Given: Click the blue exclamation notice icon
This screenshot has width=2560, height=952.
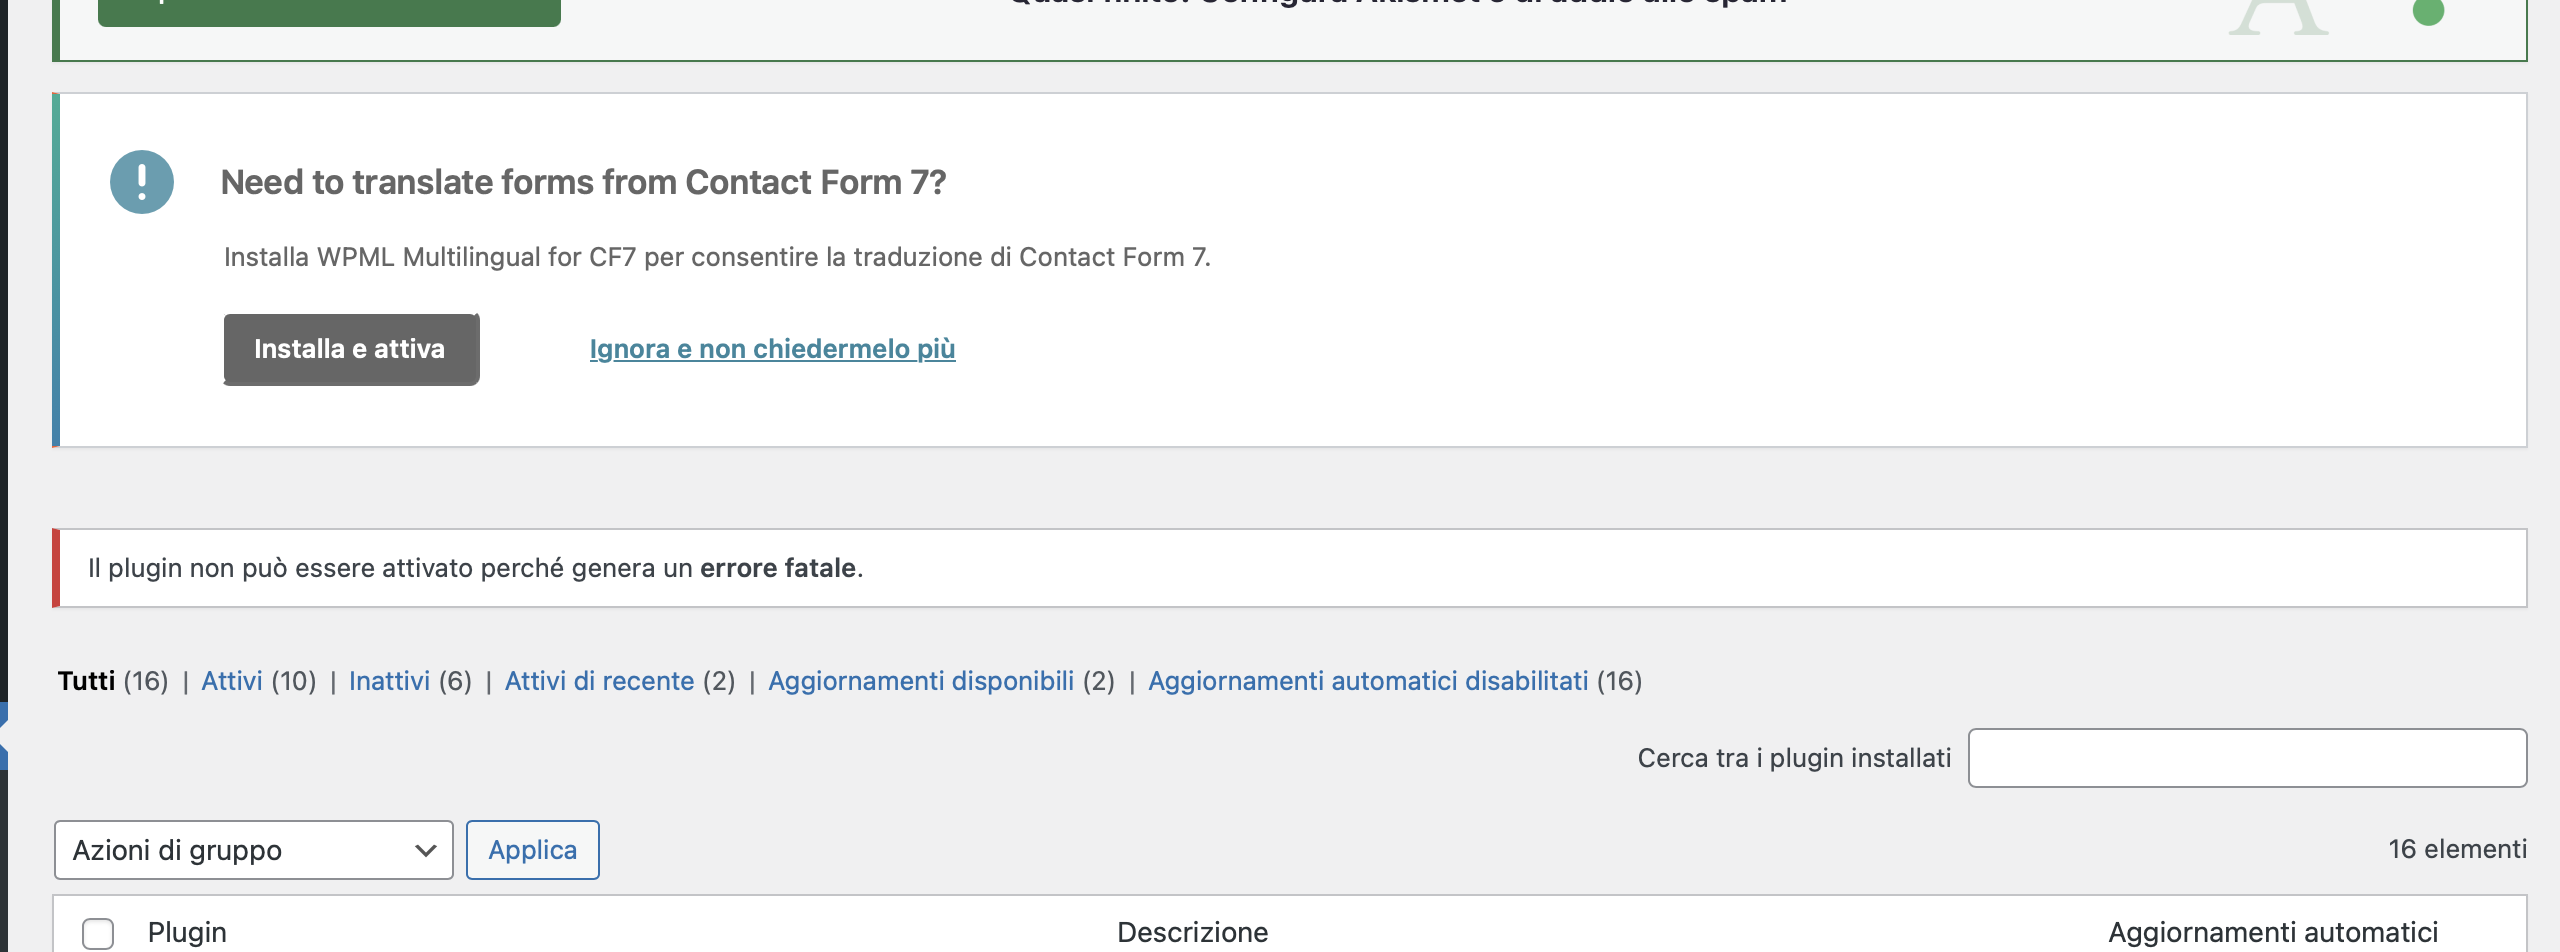Looking at the screenshot, I should pos(142,182).
